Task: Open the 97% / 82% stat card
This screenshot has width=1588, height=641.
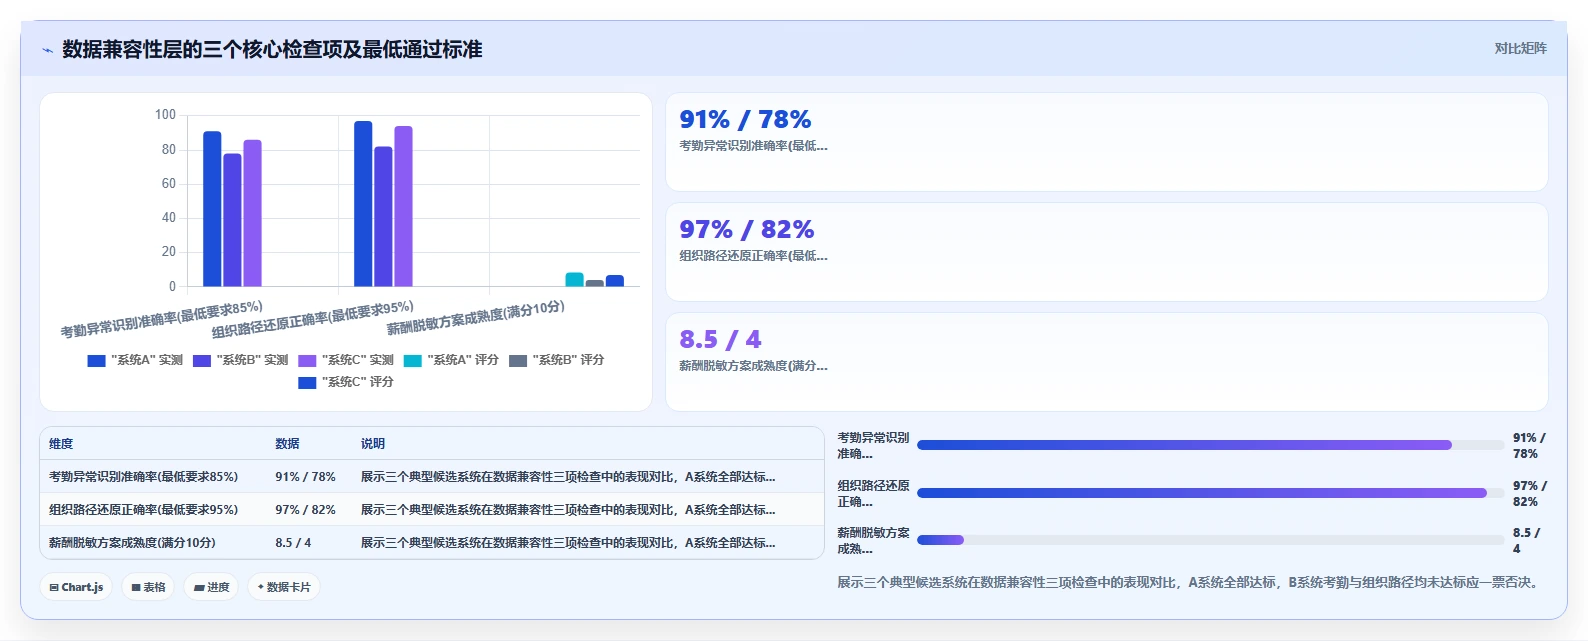Action: (x=1106, y=252)
